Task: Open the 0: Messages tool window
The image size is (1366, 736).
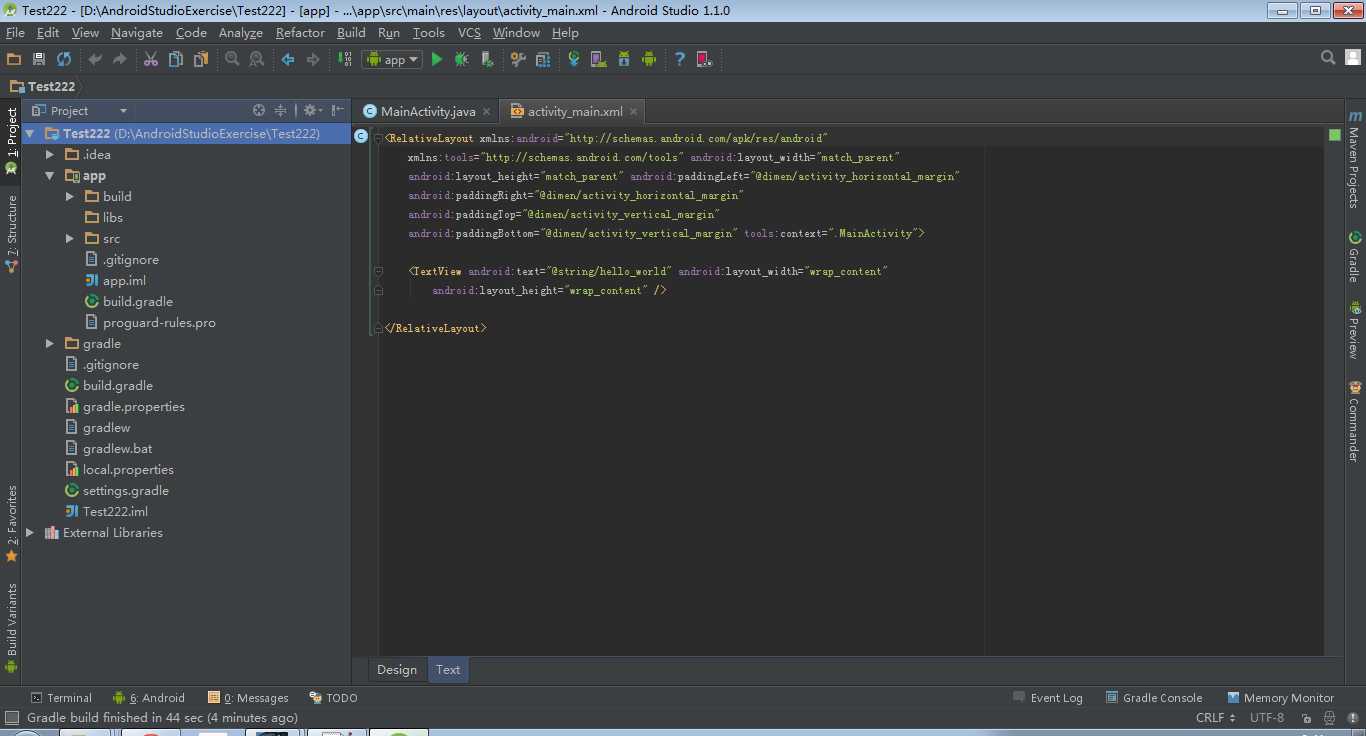Action: (x=248, y=697)
